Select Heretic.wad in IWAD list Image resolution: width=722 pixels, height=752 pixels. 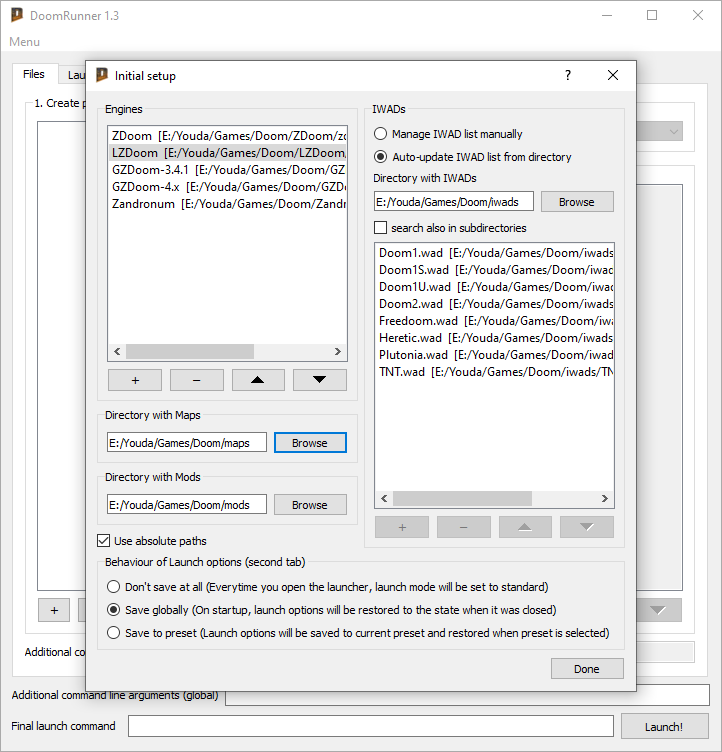tap(495, 338)
